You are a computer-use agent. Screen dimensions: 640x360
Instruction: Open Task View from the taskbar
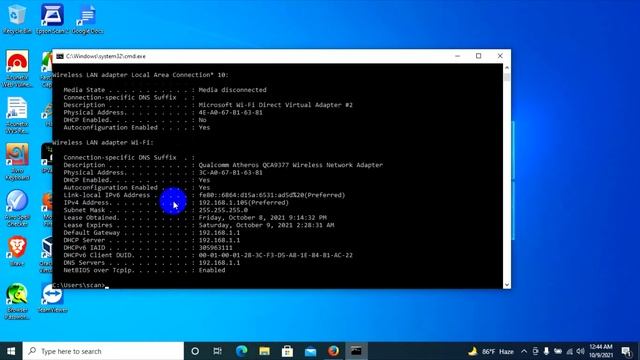pos(218,351)
